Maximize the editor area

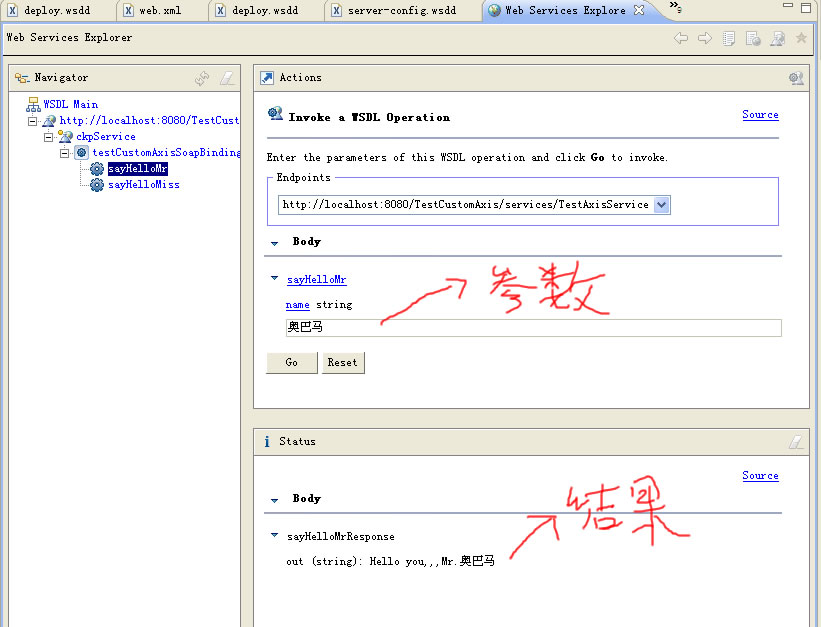tap(806, 7)
